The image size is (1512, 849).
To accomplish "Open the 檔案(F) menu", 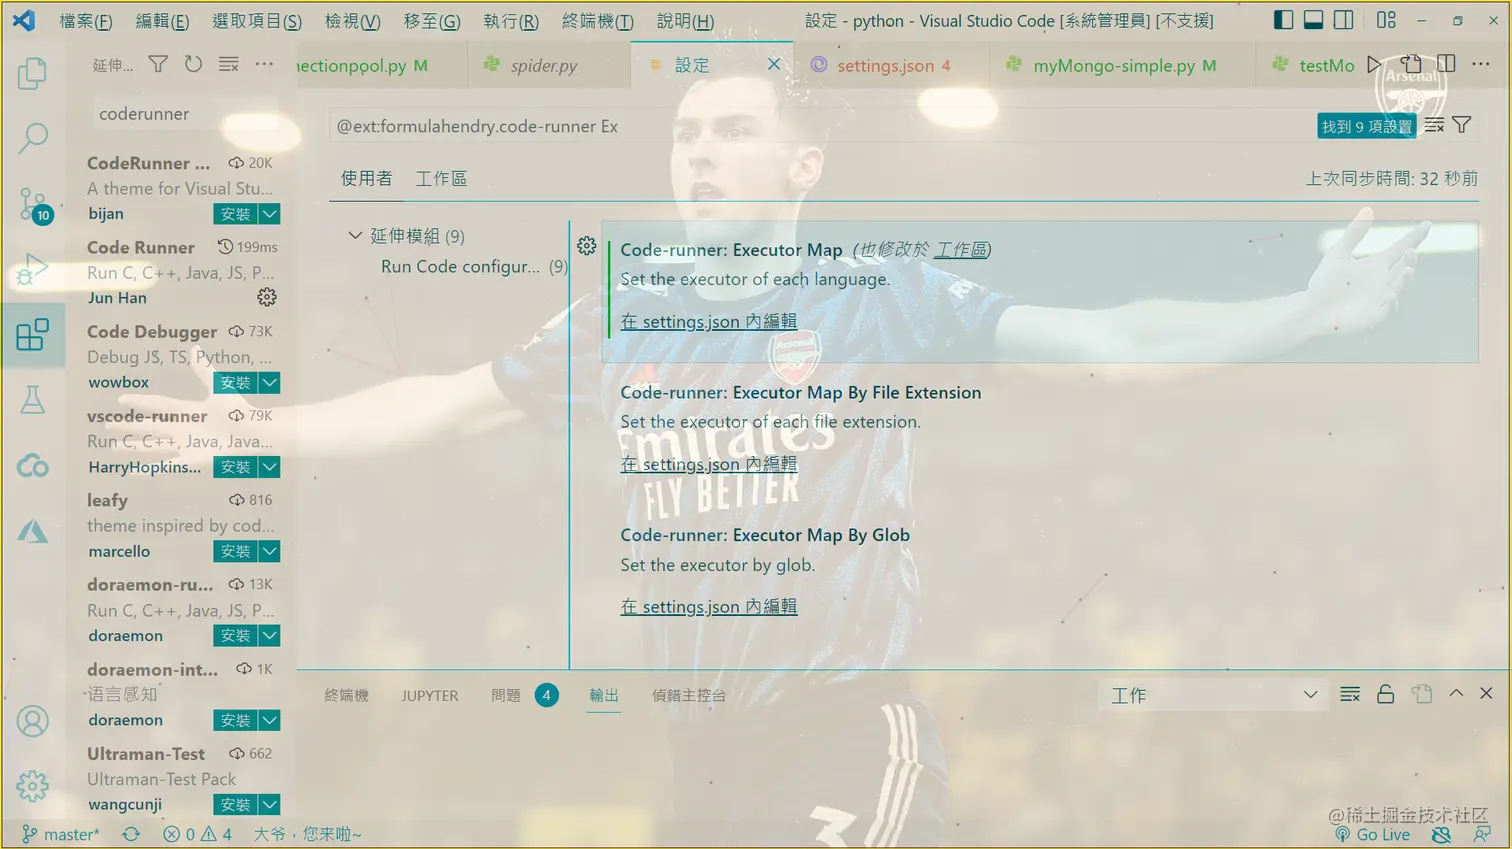I will click(x=85, y=21).
